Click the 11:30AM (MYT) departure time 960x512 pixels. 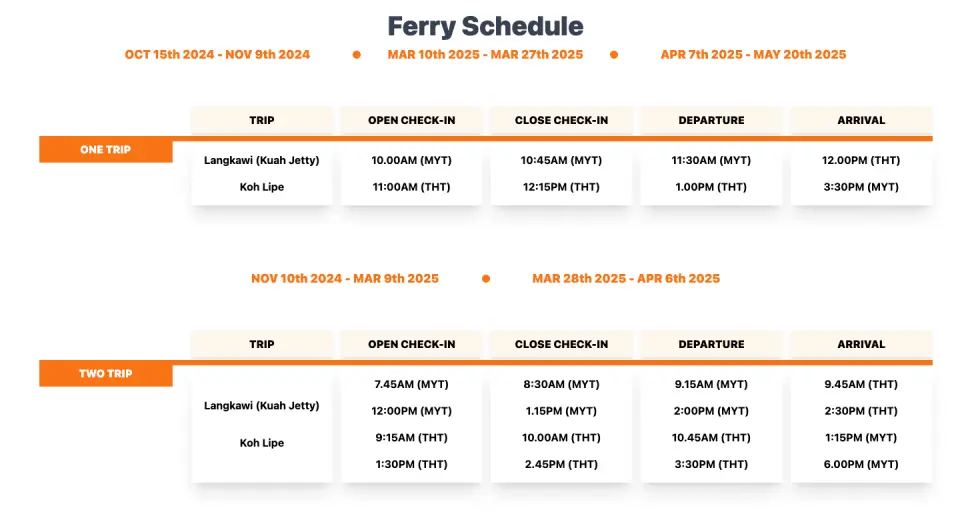tap(711, 160)
